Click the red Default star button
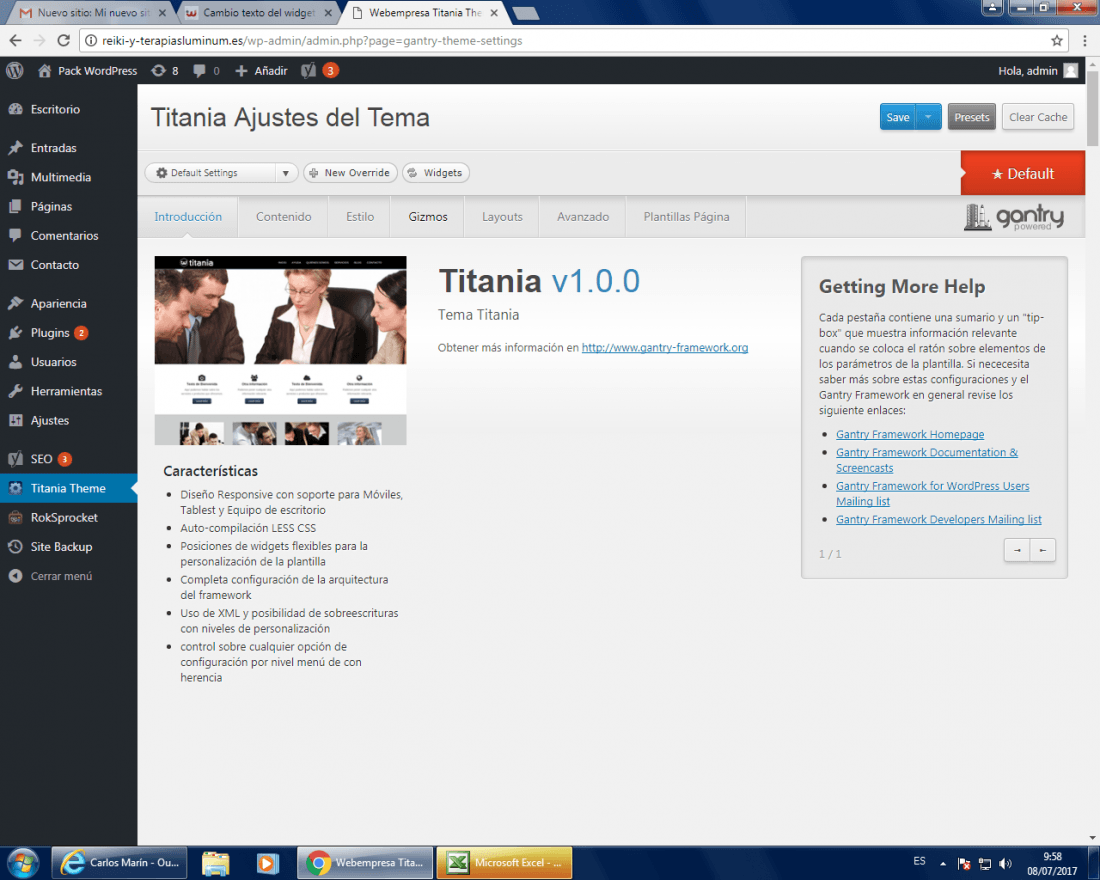This screenshot has height=880, width=1100. coord(1023,173)
